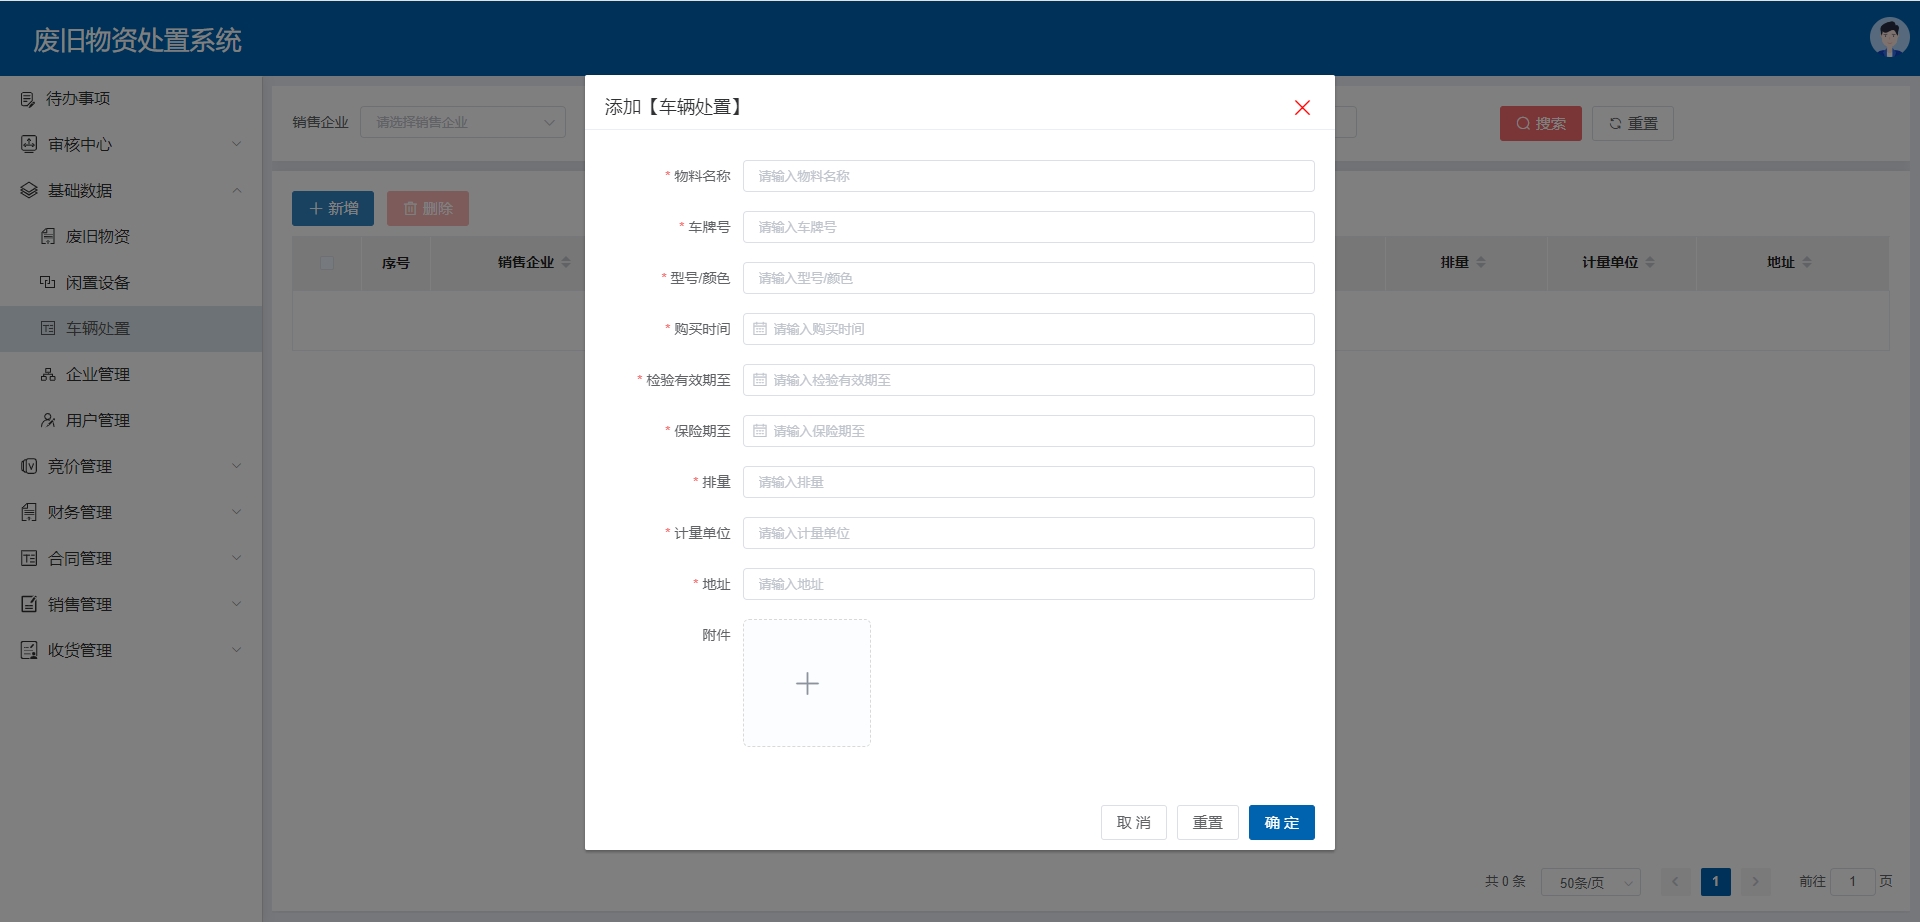
Task: Click calendar icon in 保险期至 field
Action: point(760,431)
